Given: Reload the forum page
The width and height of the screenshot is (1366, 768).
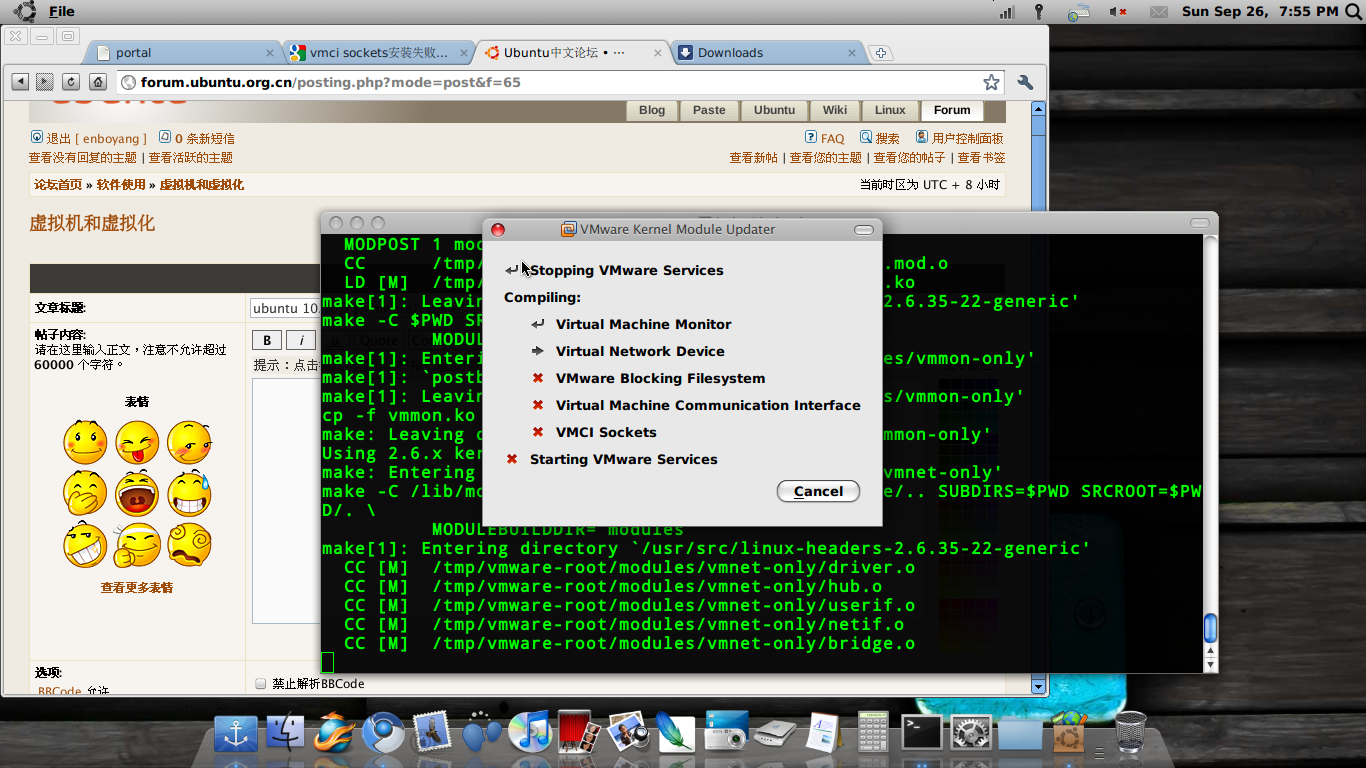Looking at the screenshot, I should click(71, 82).
